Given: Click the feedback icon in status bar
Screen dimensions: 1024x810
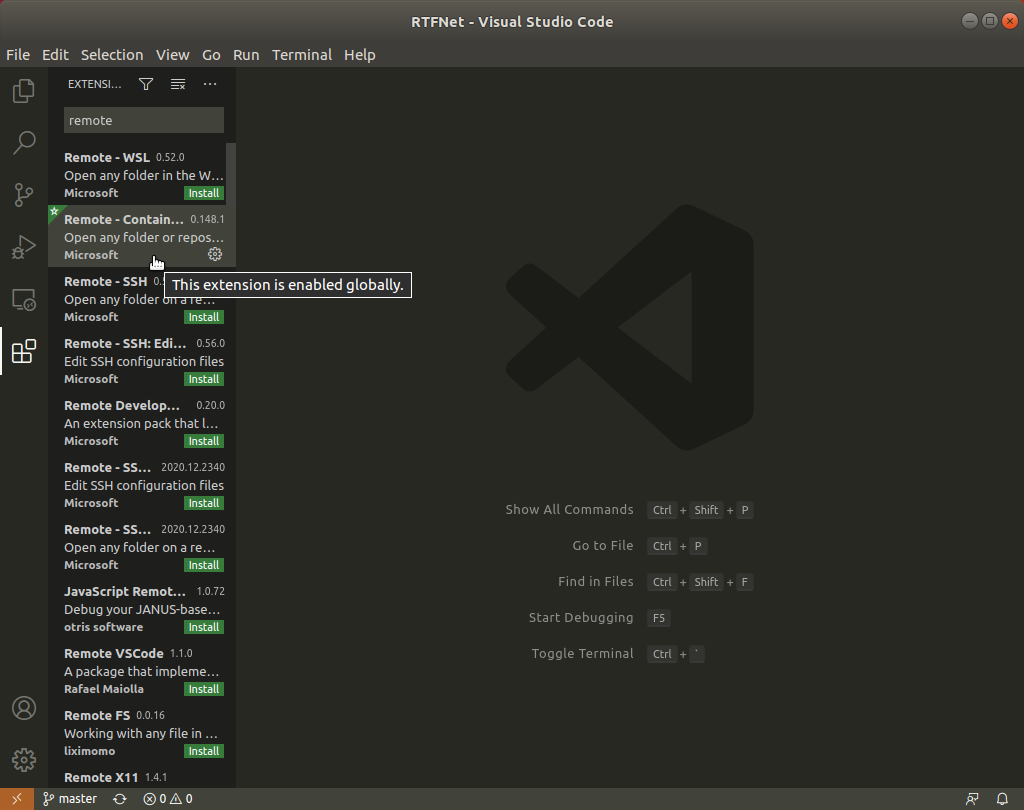Looking at the screenshot, I should pyautogui.click(x=972, y=799).
